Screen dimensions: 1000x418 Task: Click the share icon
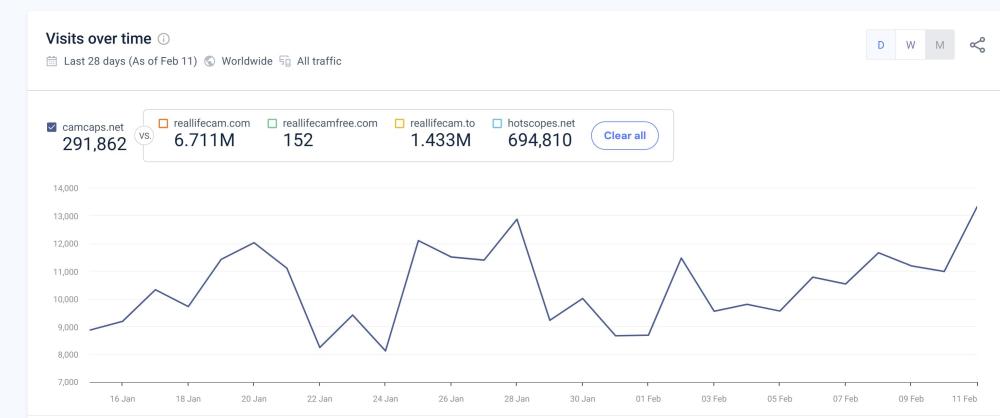point(977,44)
